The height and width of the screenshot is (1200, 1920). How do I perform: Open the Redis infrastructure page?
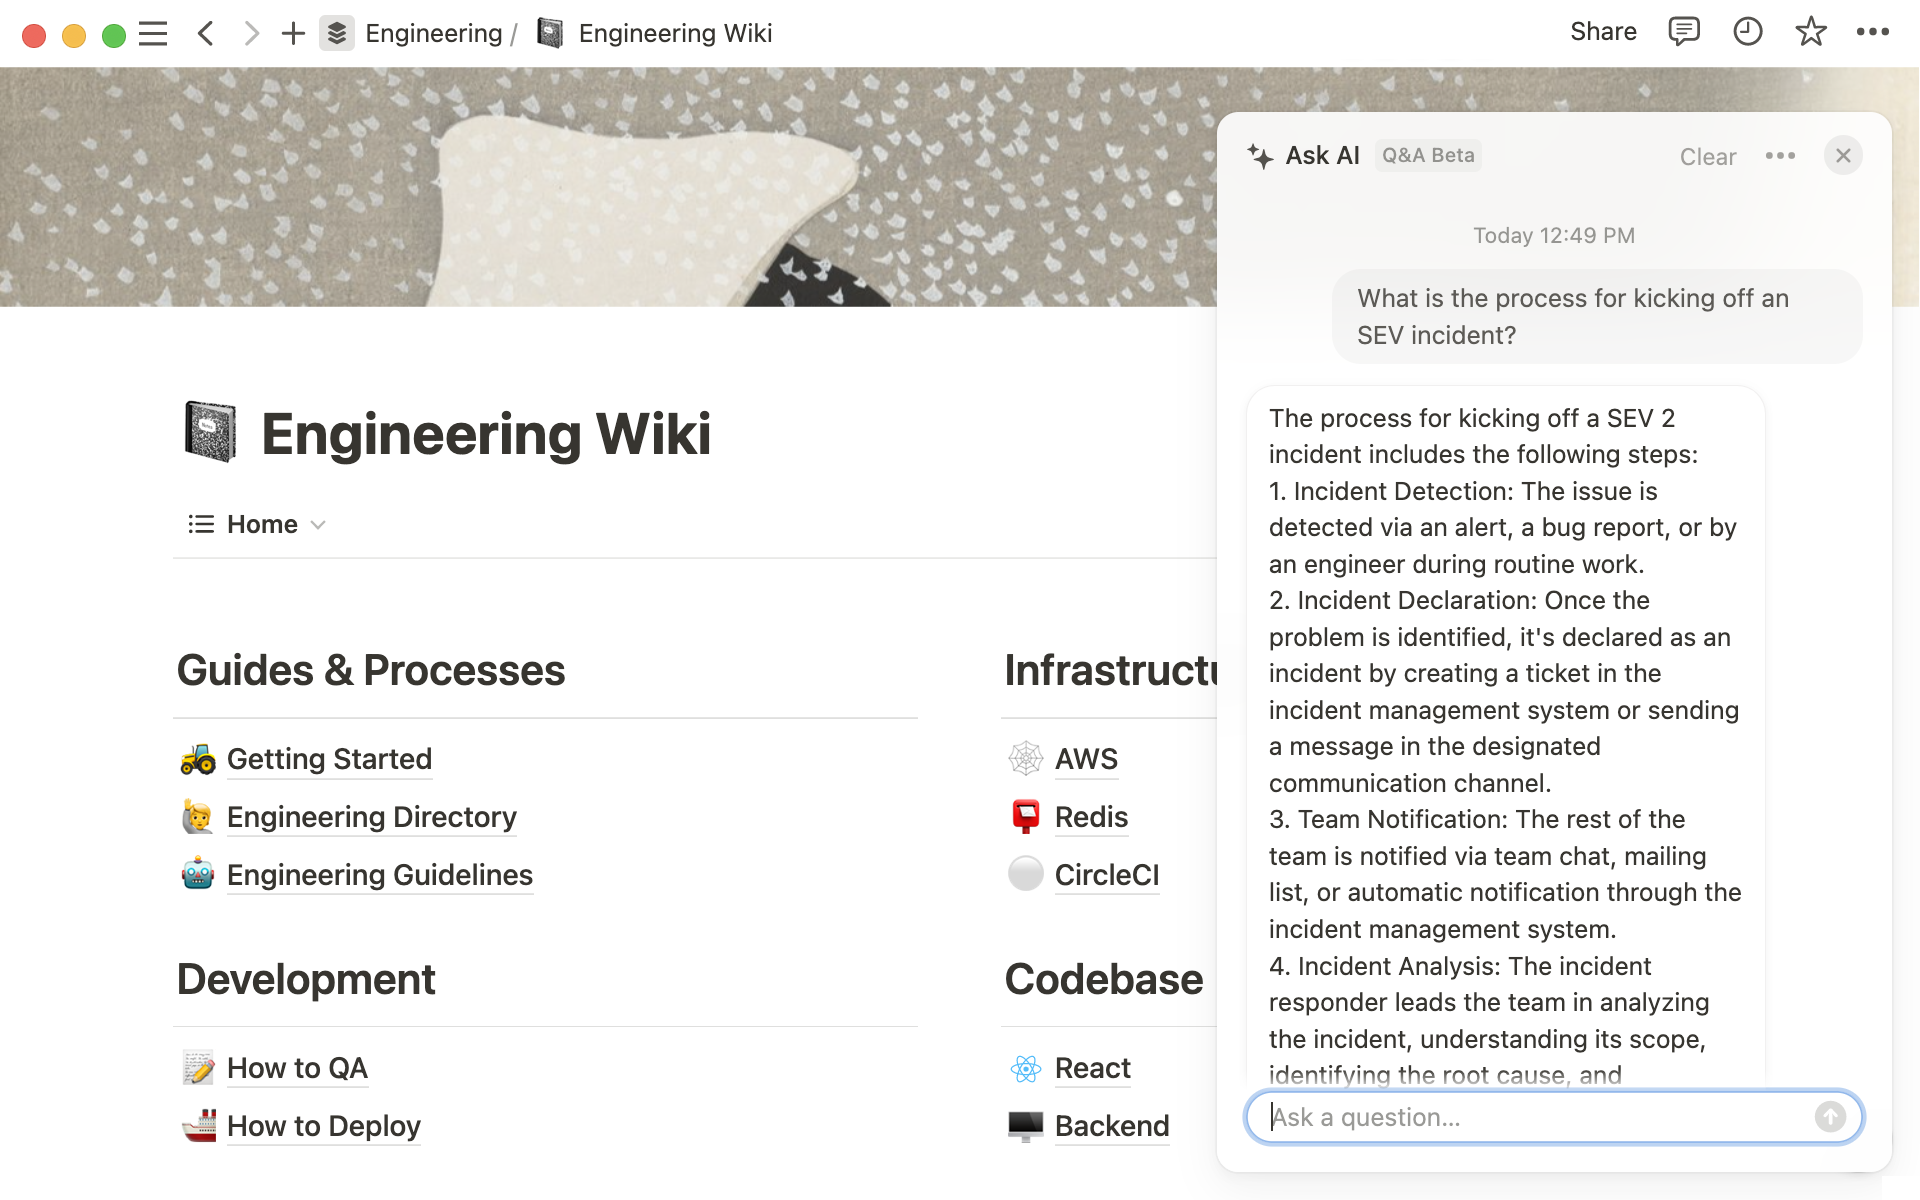point(1090,817)
